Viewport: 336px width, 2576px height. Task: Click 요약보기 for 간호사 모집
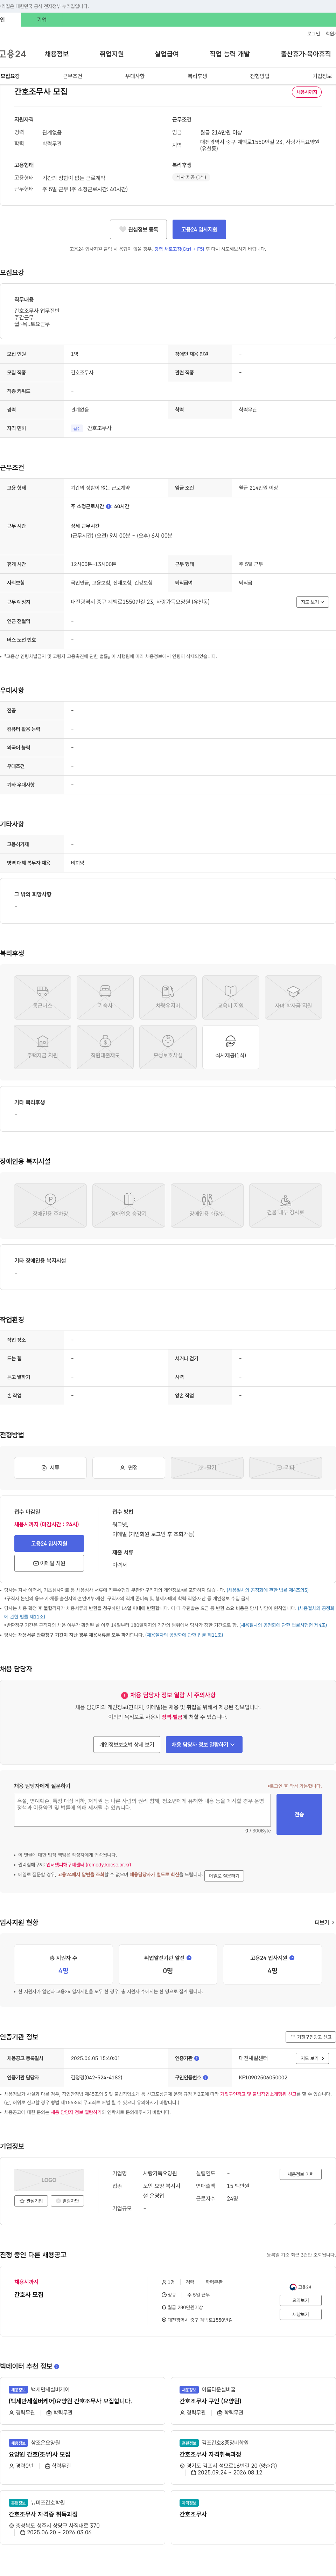(x=300, y=2300)
